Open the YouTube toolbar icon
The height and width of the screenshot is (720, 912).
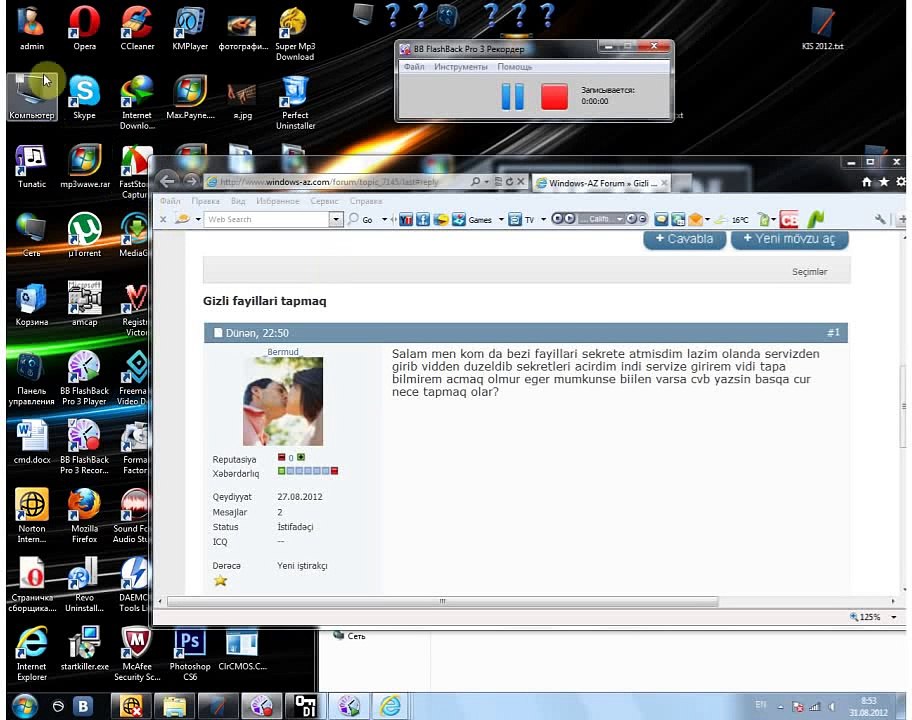coord(406,220)
